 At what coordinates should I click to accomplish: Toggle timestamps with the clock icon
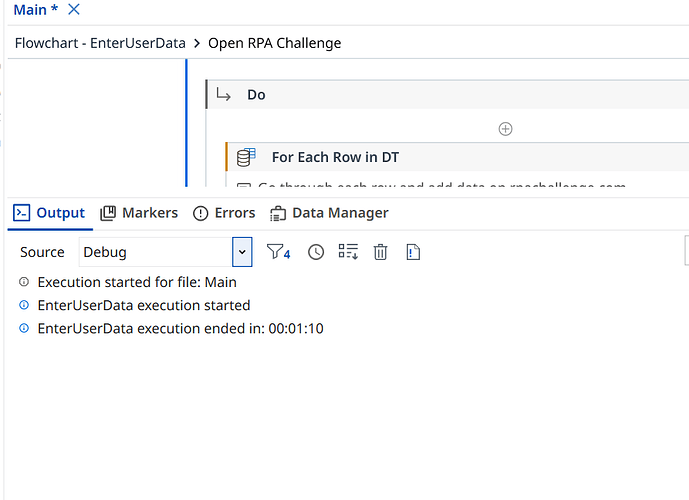316,252
